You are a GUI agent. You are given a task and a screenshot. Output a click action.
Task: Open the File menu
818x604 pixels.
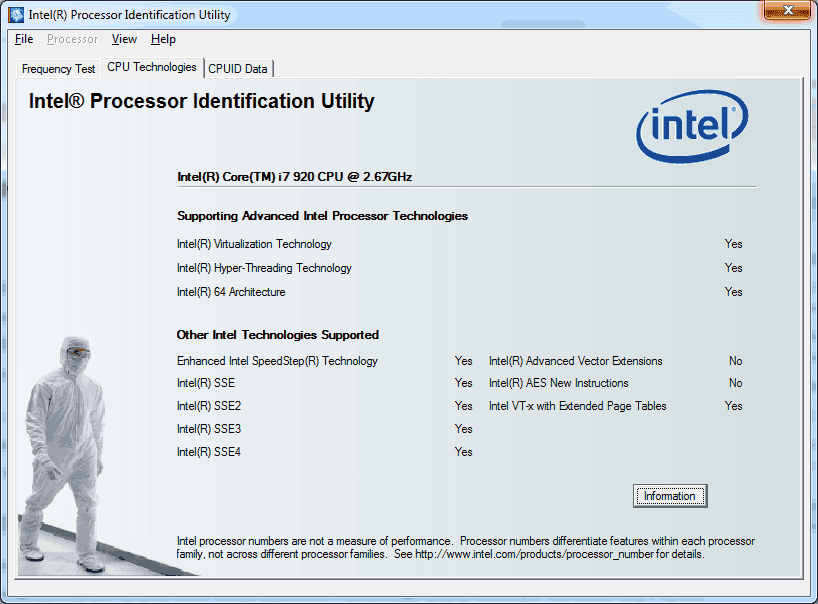point(23,39)
